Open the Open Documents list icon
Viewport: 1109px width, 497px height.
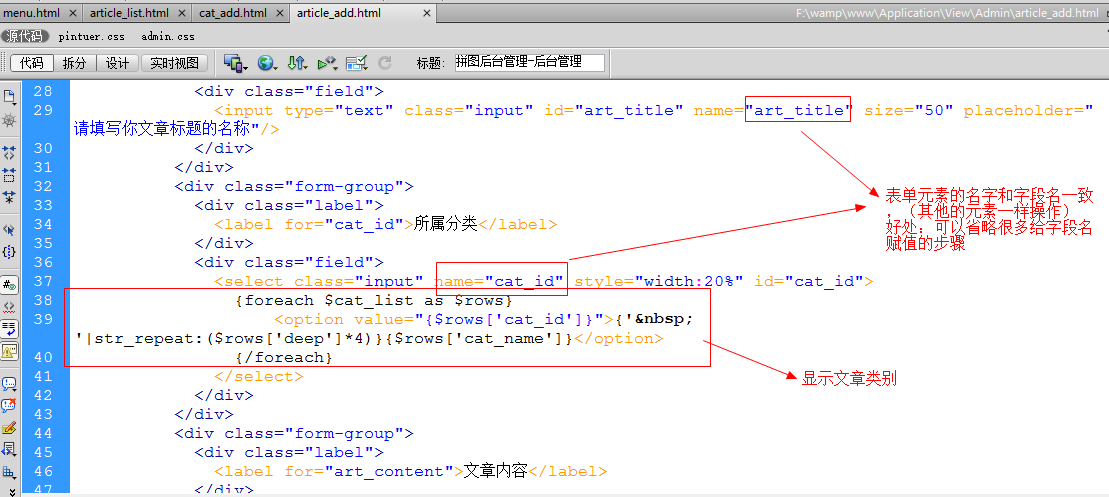click(x=9, y=97)
